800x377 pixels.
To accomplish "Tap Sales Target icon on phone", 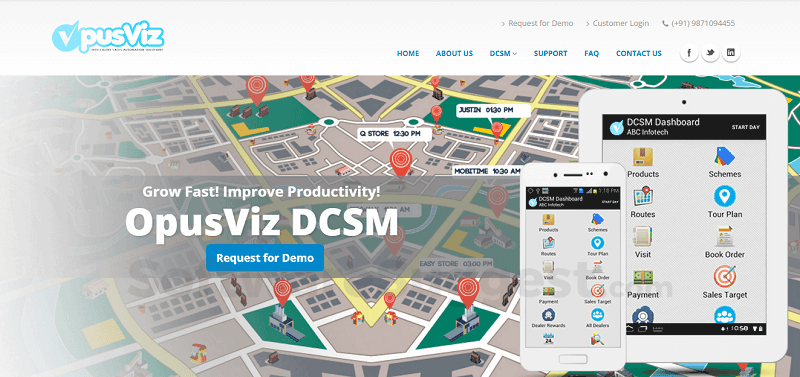I will 597,291.
